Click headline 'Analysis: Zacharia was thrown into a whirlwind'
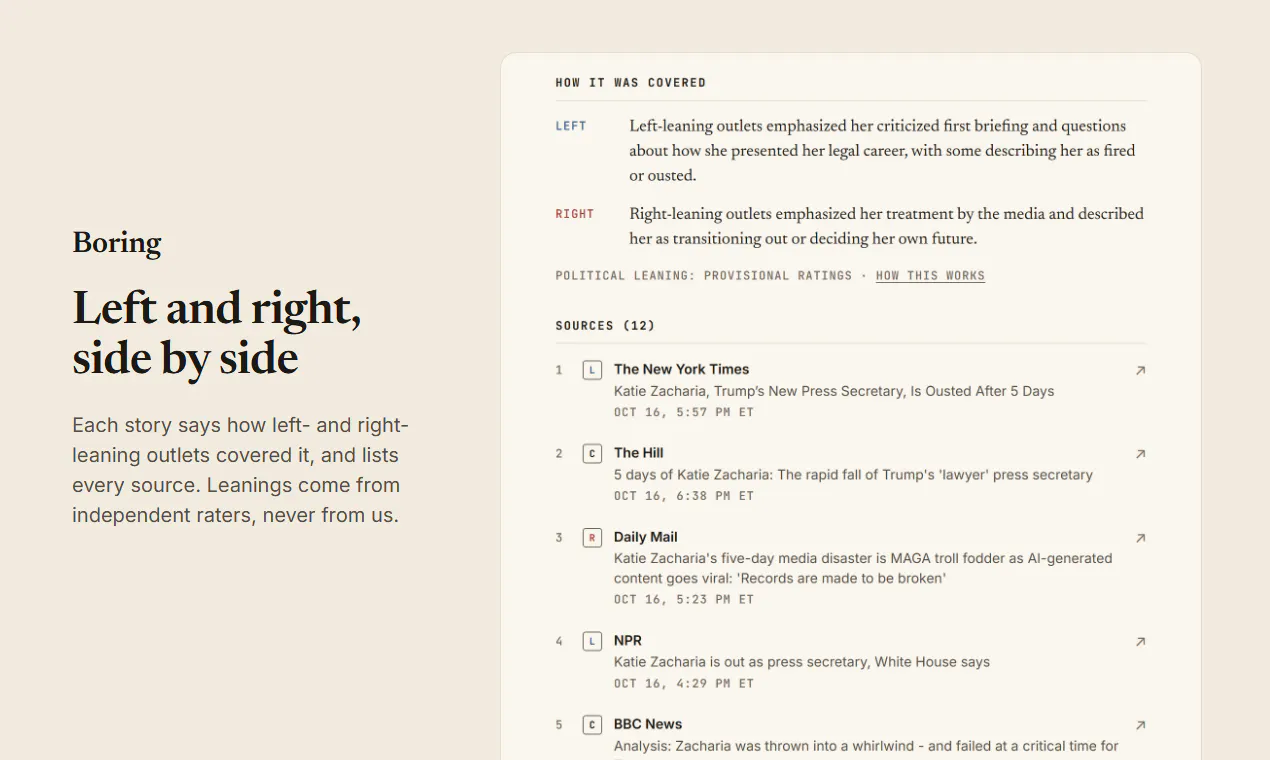Viewport: 1270px width, 760px height. coord(866,746)
